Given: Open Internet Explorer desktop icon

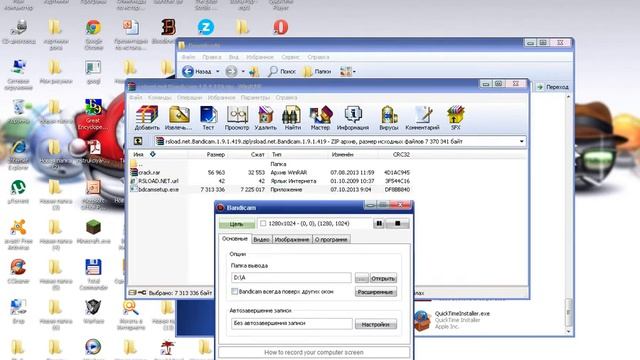Looking at the screenshot, I should [18, 154].
